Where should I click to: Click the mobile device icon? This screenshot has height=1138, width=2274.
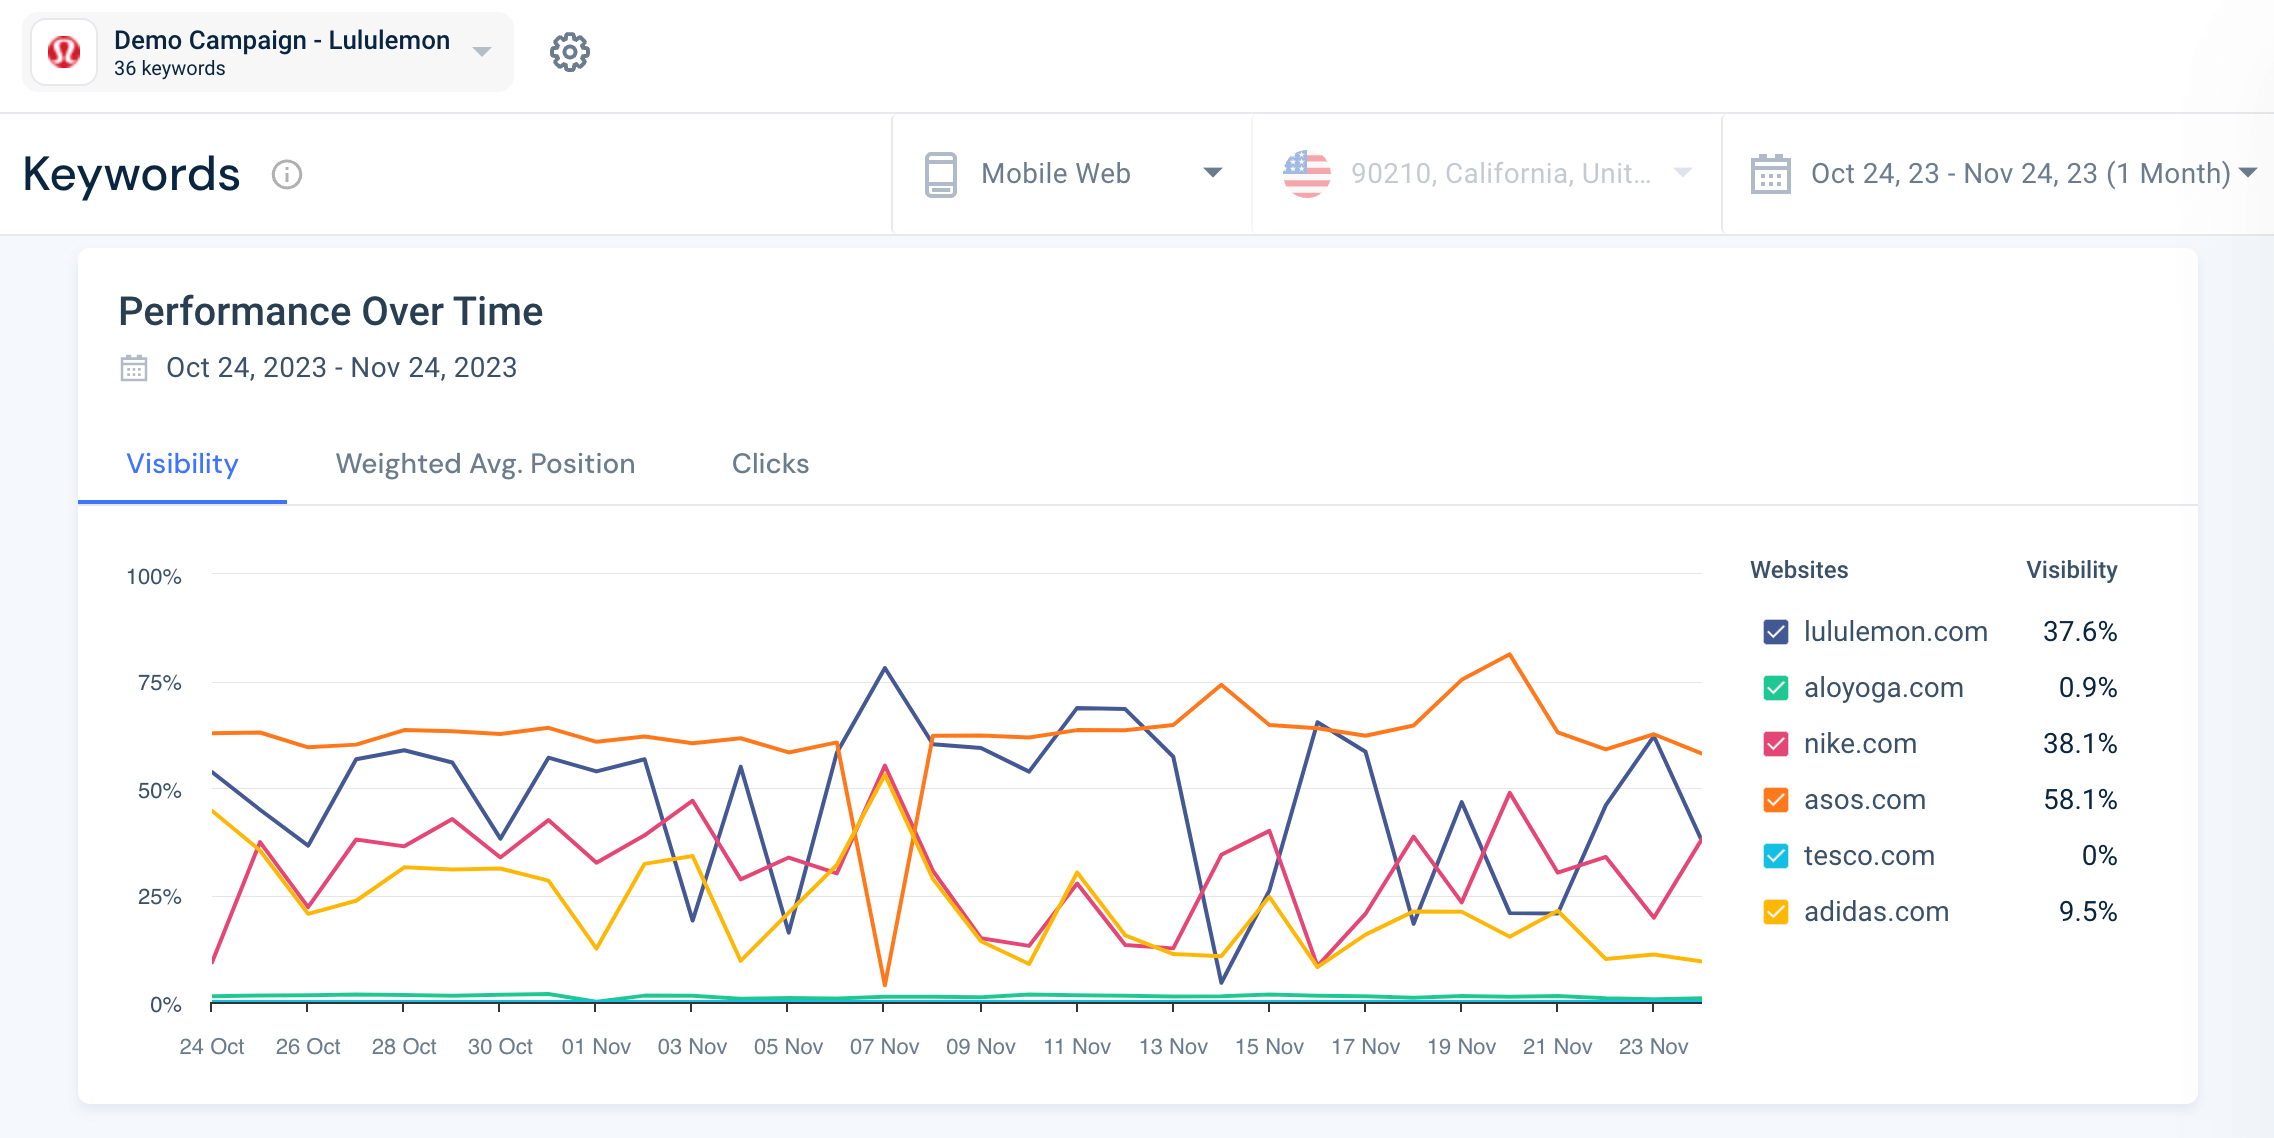tap(940, 174)
